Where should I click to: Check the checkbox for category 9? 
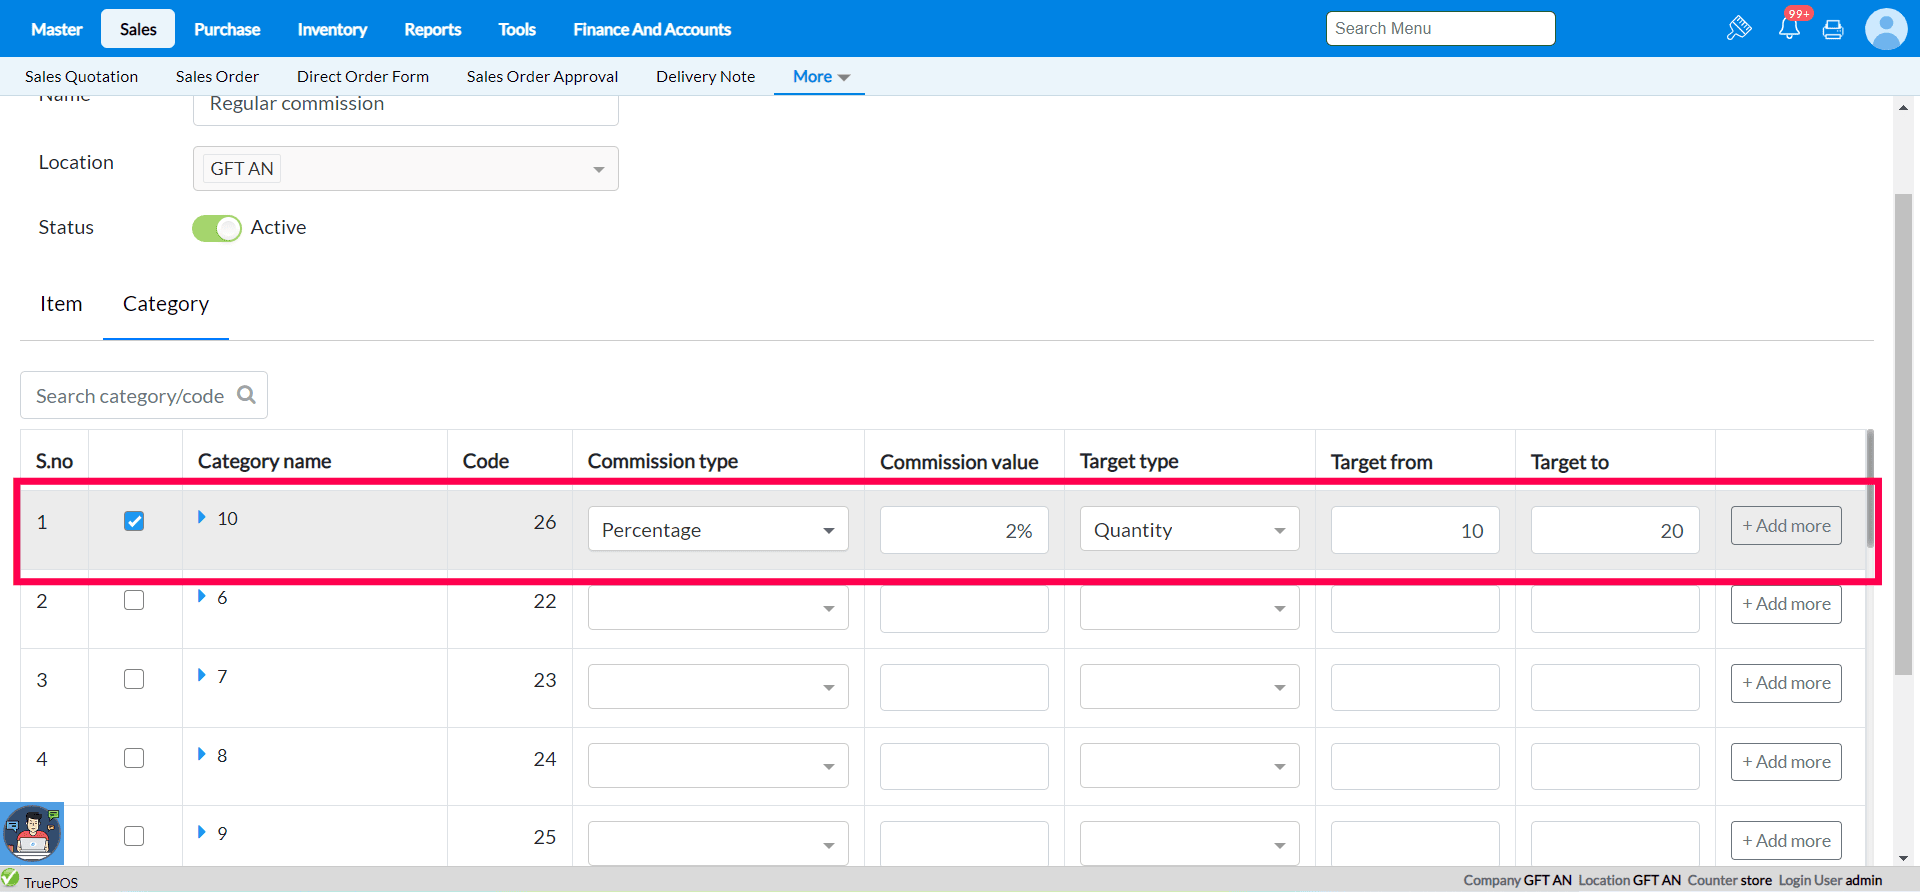click(134, 836)
